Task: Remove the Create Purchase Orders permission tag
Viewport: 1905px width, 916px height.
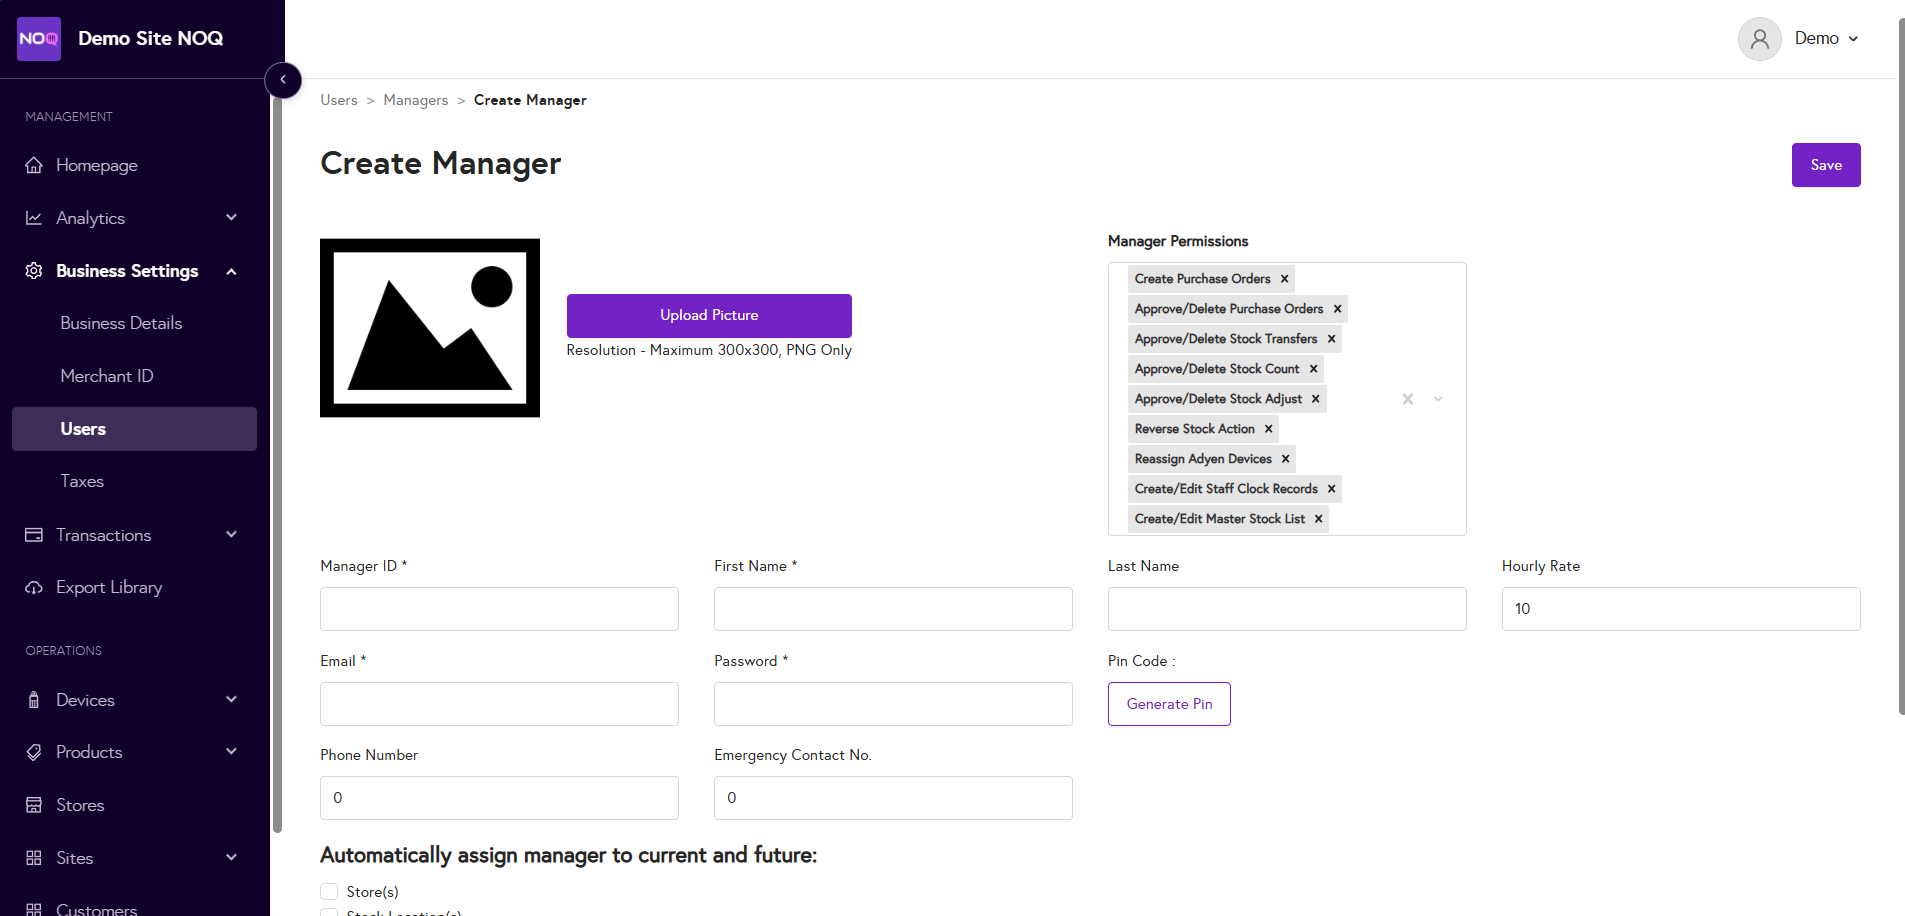Action: 1285,279
